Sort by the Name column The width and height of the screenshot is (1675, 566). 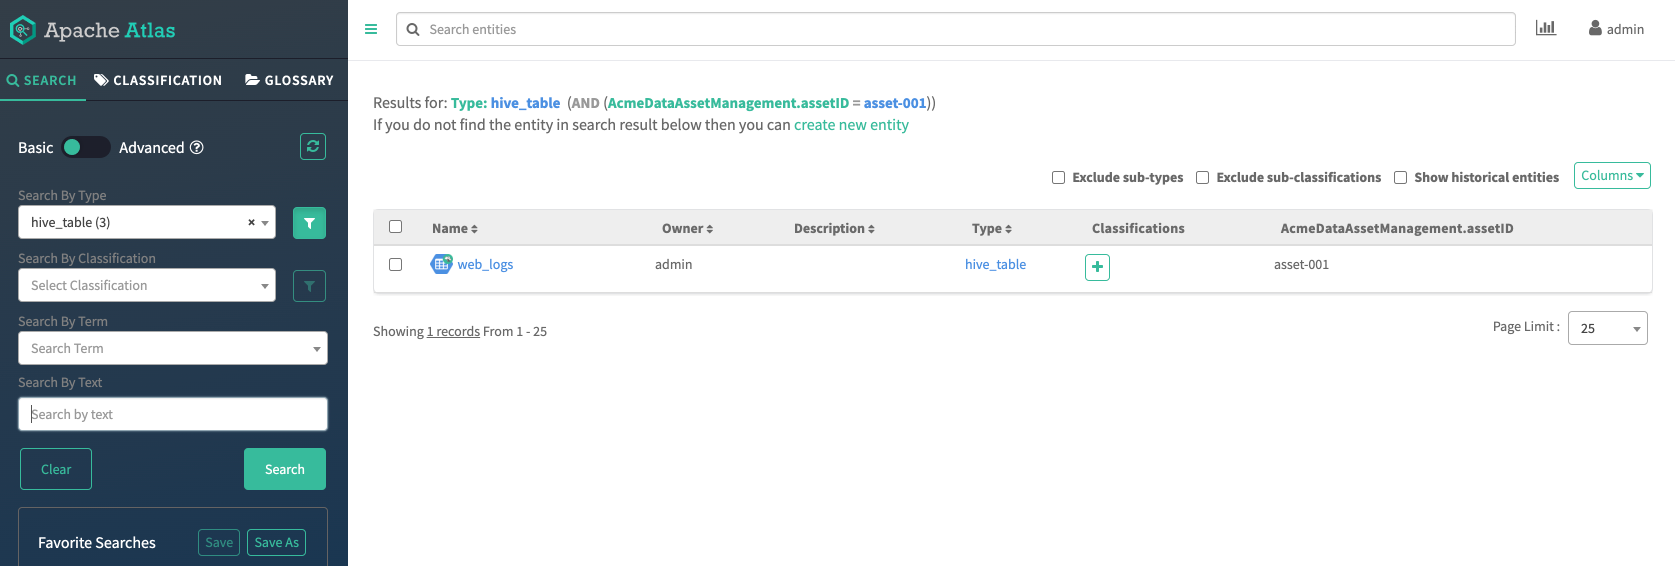[455, 228]
